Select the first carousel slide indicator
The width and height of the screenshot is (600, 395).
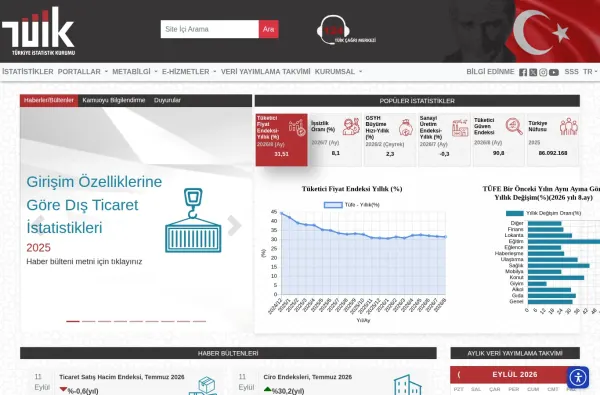73,321
